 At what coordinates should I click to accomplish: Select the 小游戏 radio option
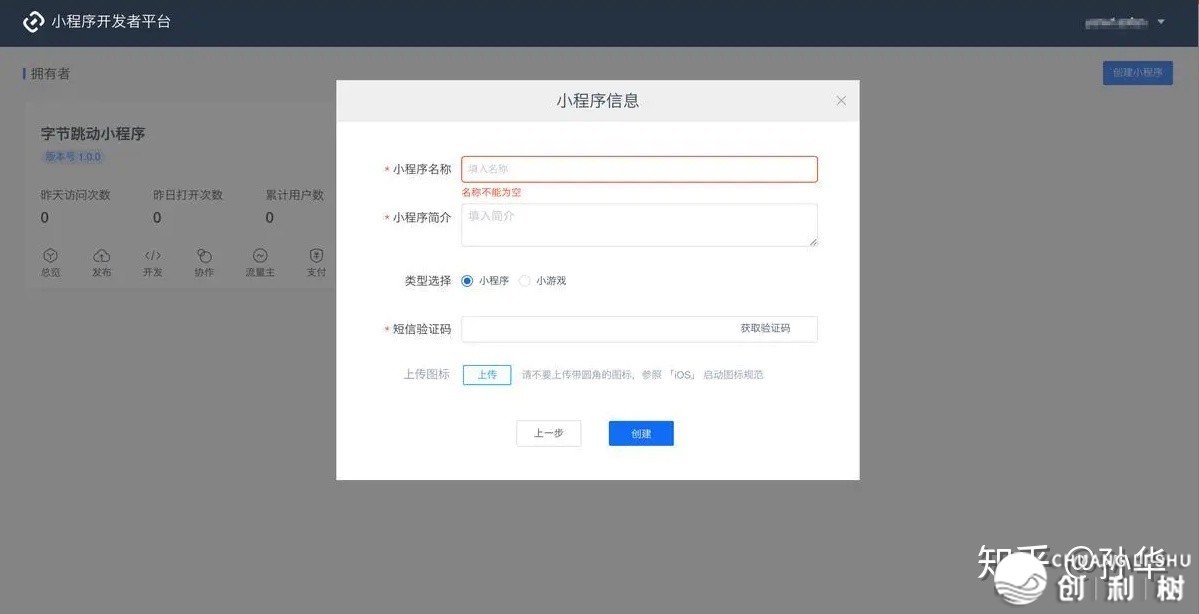(x=525, y=281)
